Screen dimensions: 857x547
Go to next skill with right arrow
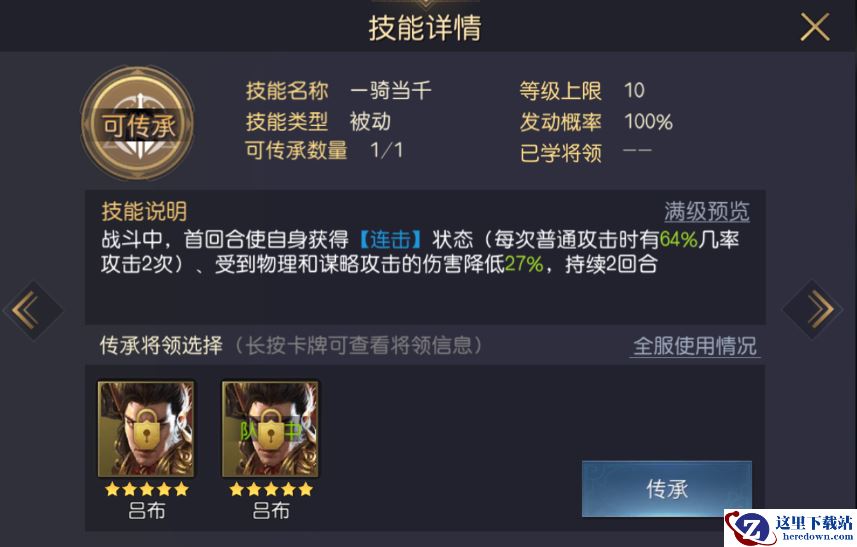click(x=813, y=310)
